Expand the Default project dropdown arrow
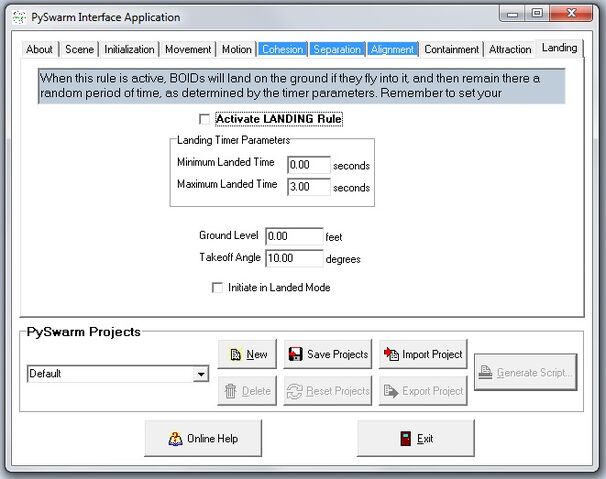 tap(201, 374)
